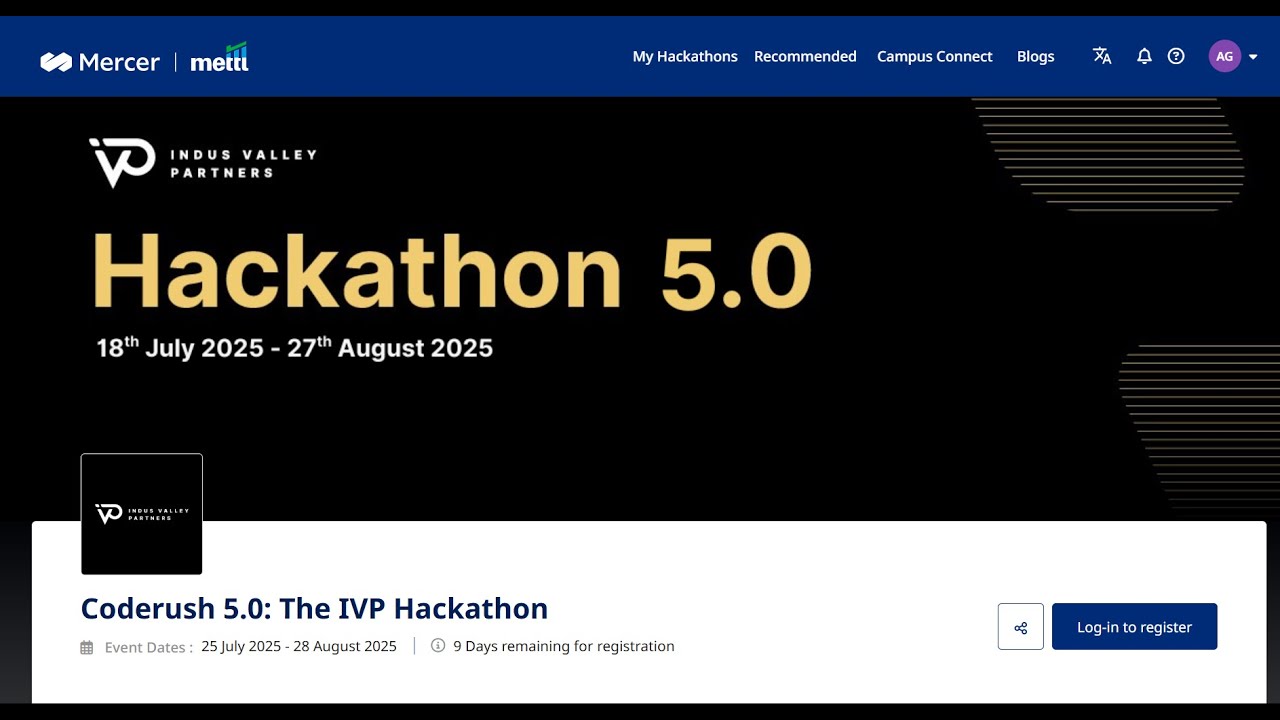Click the Mercer Mettl logo
Screen dimensions: 1280x720
[144, 59]
